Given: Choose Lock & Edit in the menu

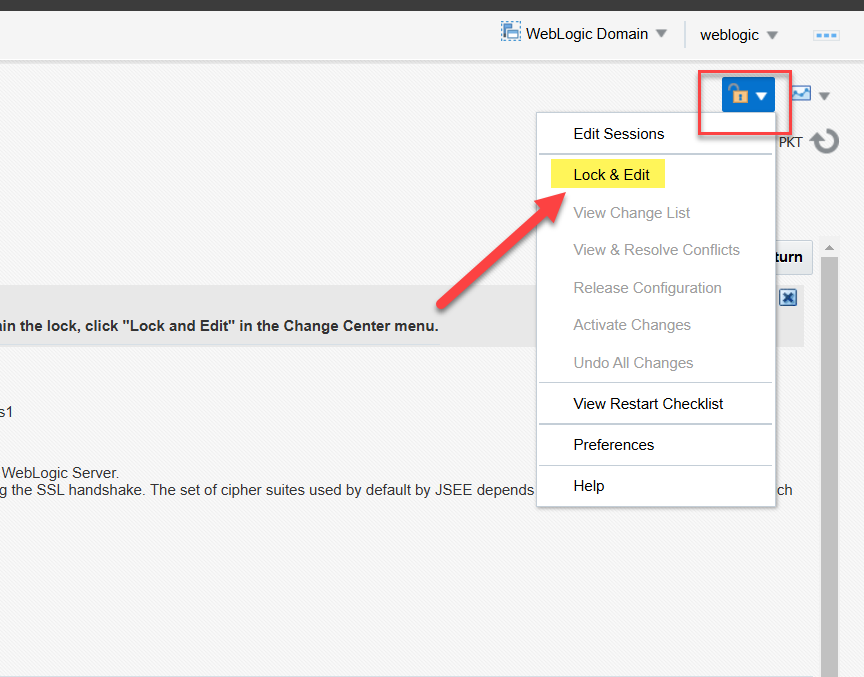Looking at the screenshot, I should pos(611,175).
